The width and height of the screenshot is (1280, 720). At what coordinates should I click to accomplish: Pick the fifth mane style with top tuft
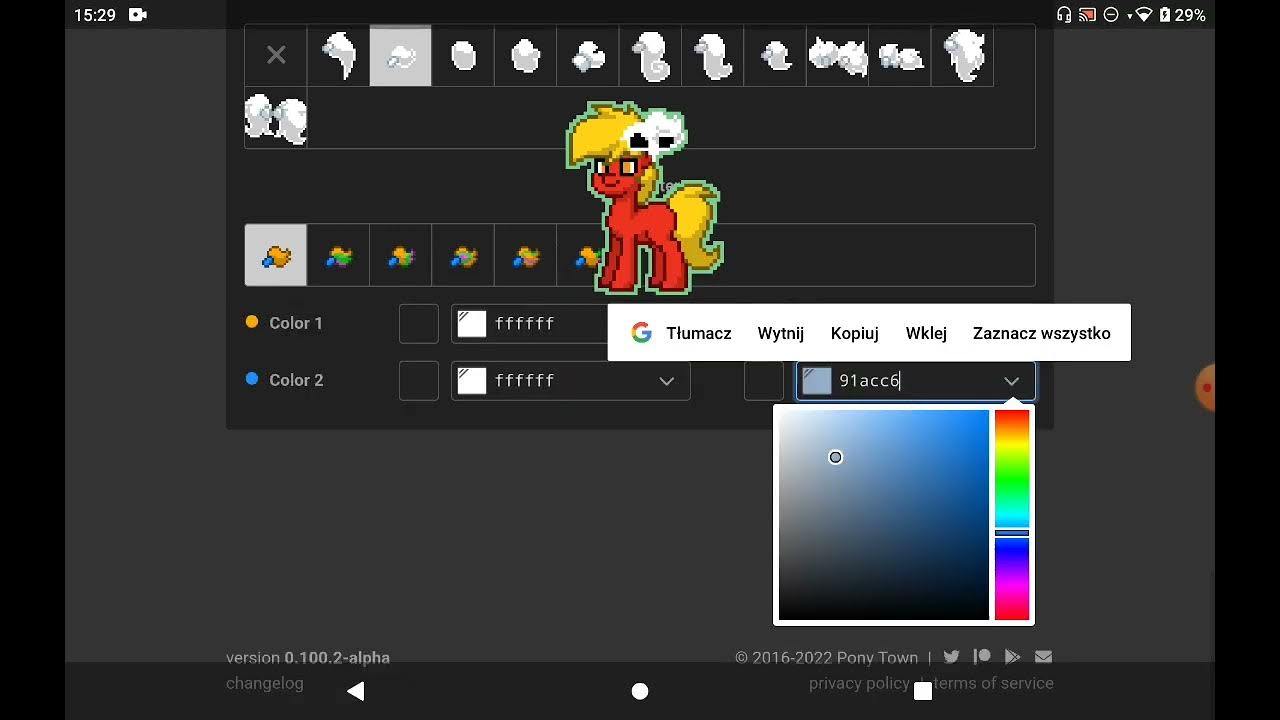pos(525,55)
